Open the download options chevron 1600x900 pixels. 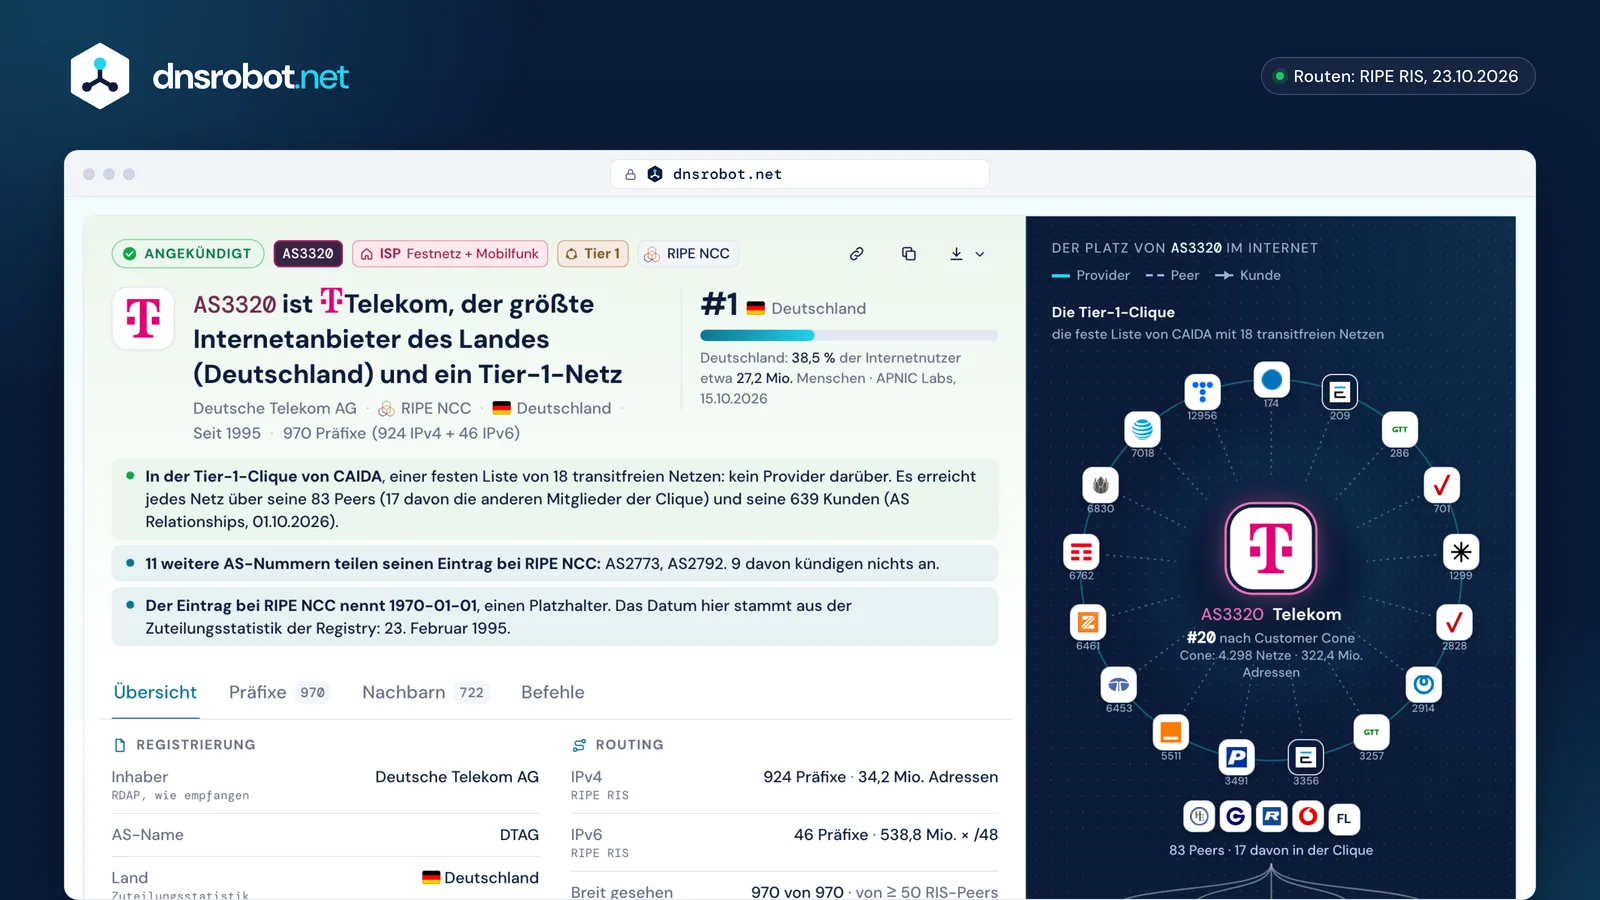(x=980, y=254)
